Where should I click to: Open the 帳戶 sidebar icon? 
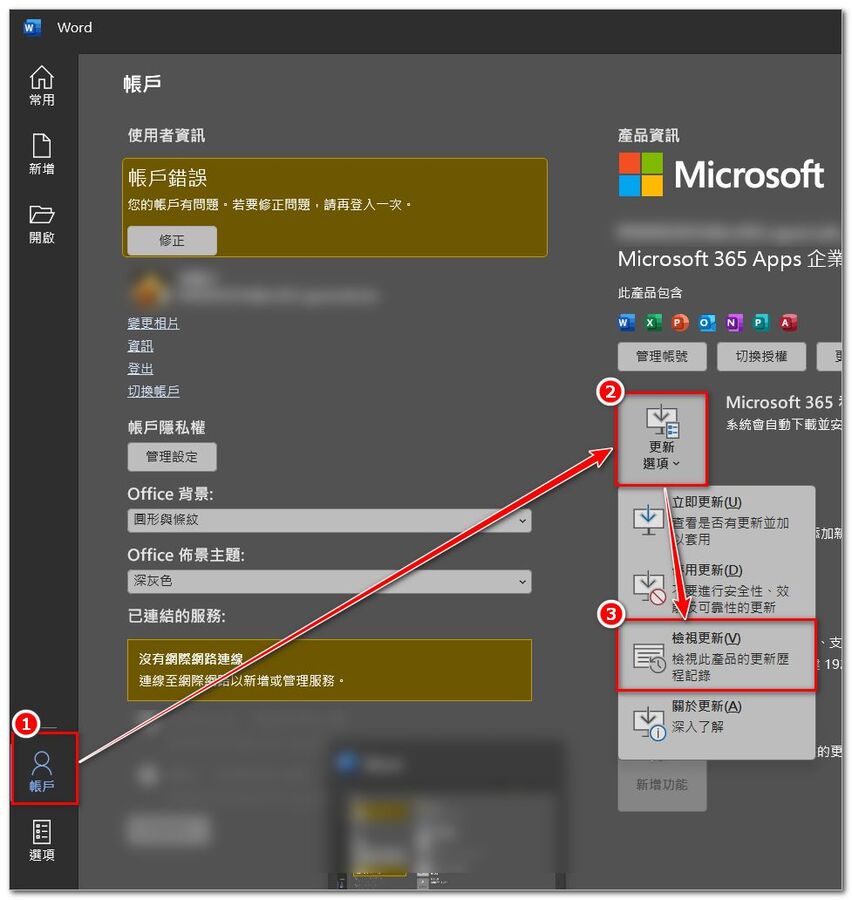tap(41, 768)
